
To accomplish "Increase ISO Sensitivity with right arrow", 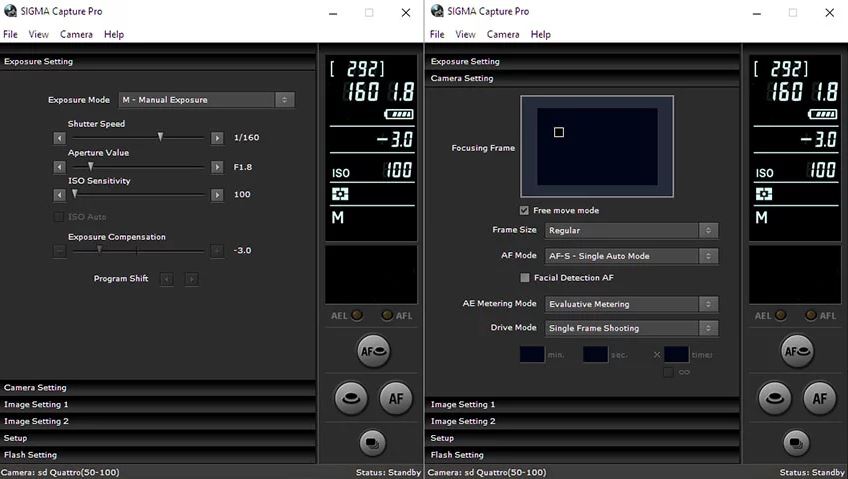I will tap(217, 195).
